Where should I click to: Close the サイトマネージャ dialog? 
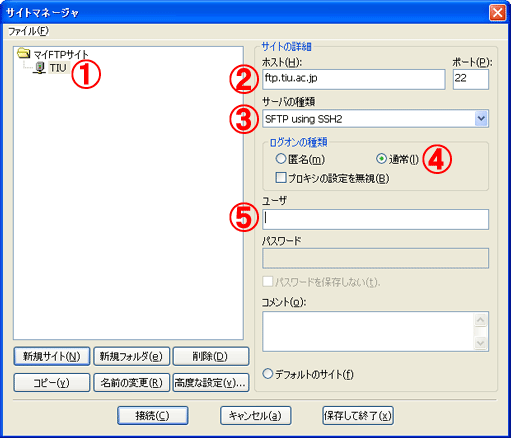[497, 13]
